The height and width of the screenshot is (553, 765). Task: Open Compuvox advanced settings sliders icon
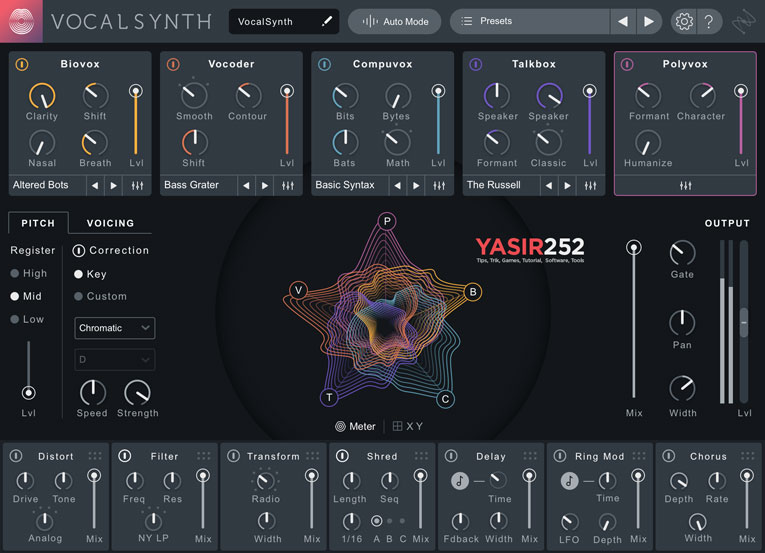[439, 185]
